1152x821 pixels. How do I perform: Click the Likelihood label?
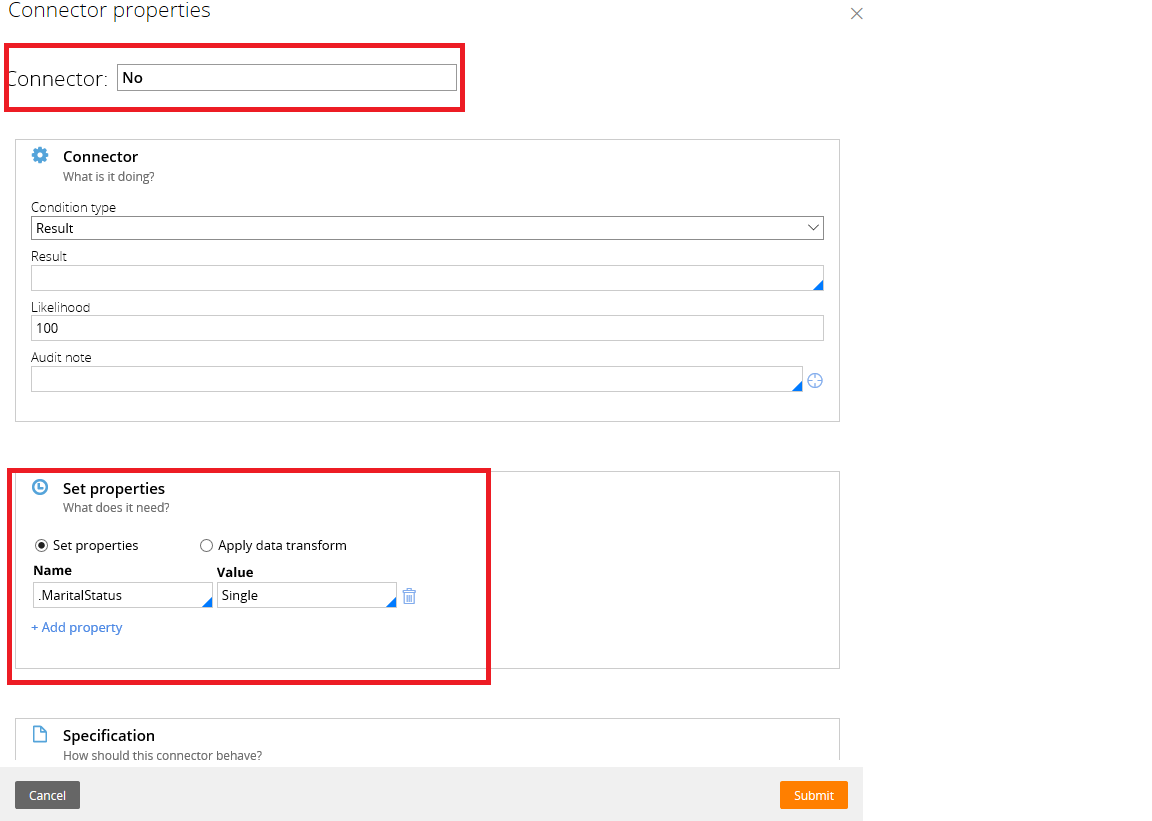[60, 307]
